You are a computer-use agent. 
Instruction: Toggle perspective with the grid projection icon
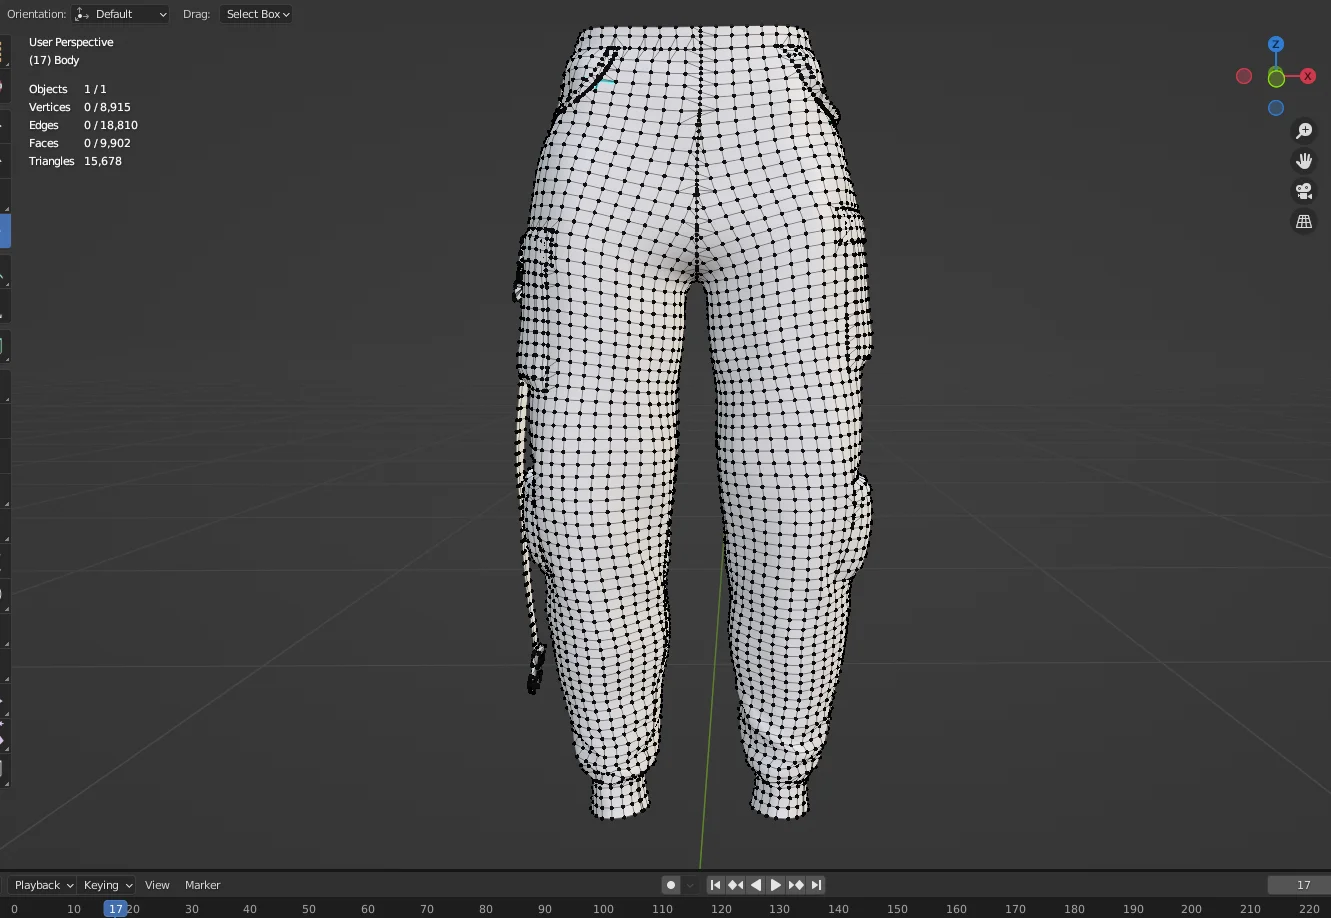click(1304, 221)
